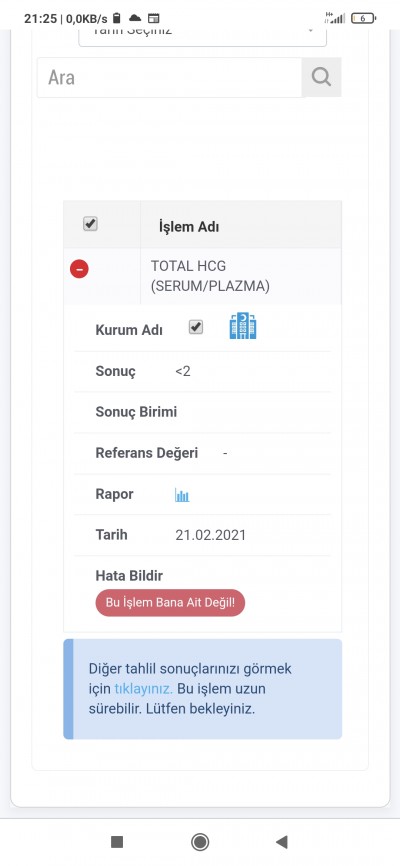The width and height of the screenshot is (400, 866).
Task: Click the İşlem Adı column header
Action: pos(189,227)
